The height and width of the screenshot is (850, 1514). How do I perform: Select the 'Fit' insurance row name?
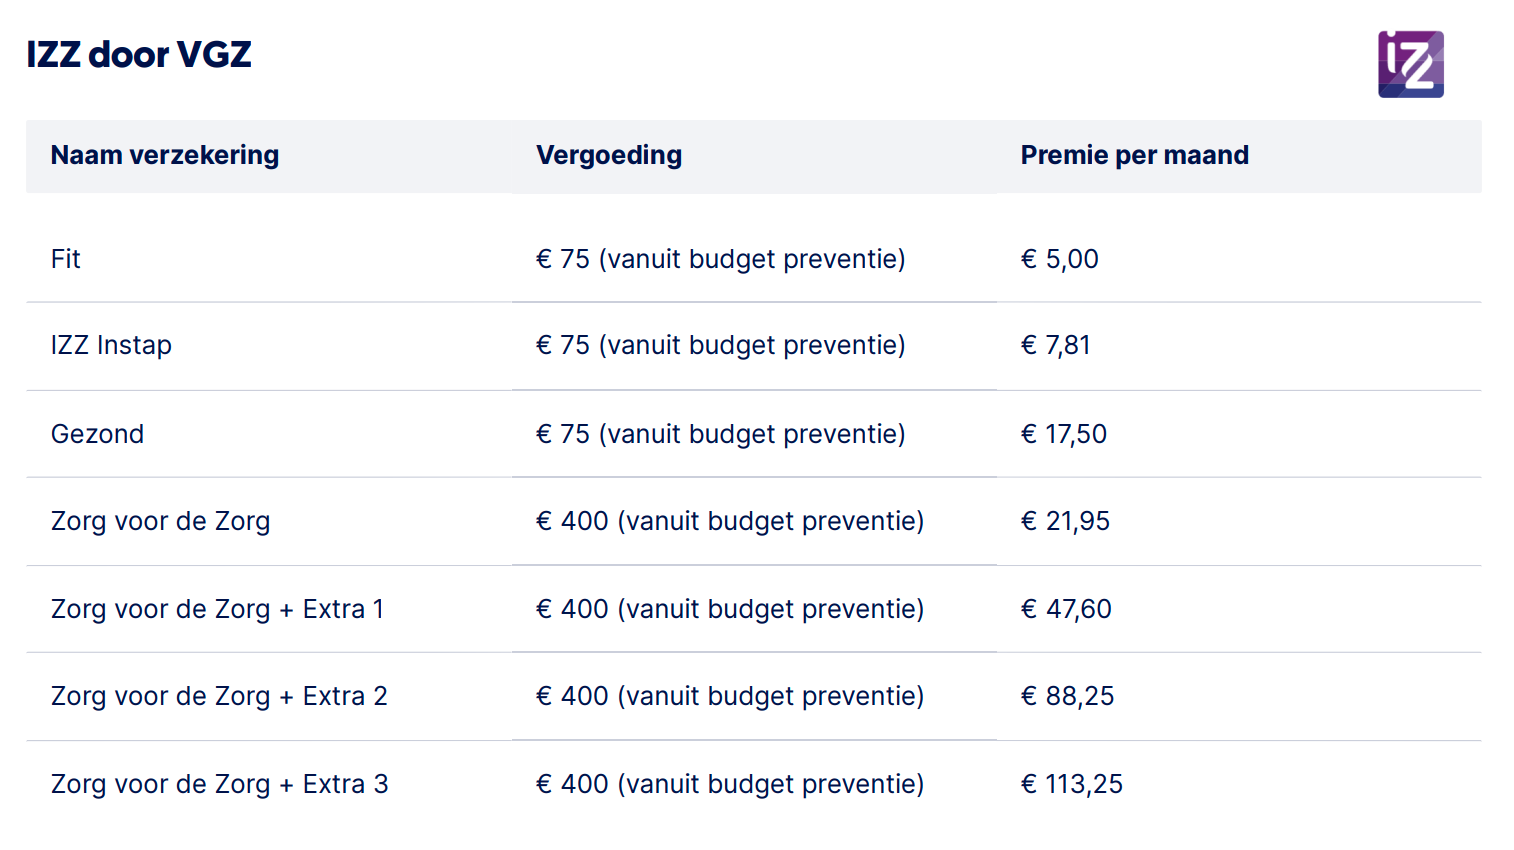point(66,259)
